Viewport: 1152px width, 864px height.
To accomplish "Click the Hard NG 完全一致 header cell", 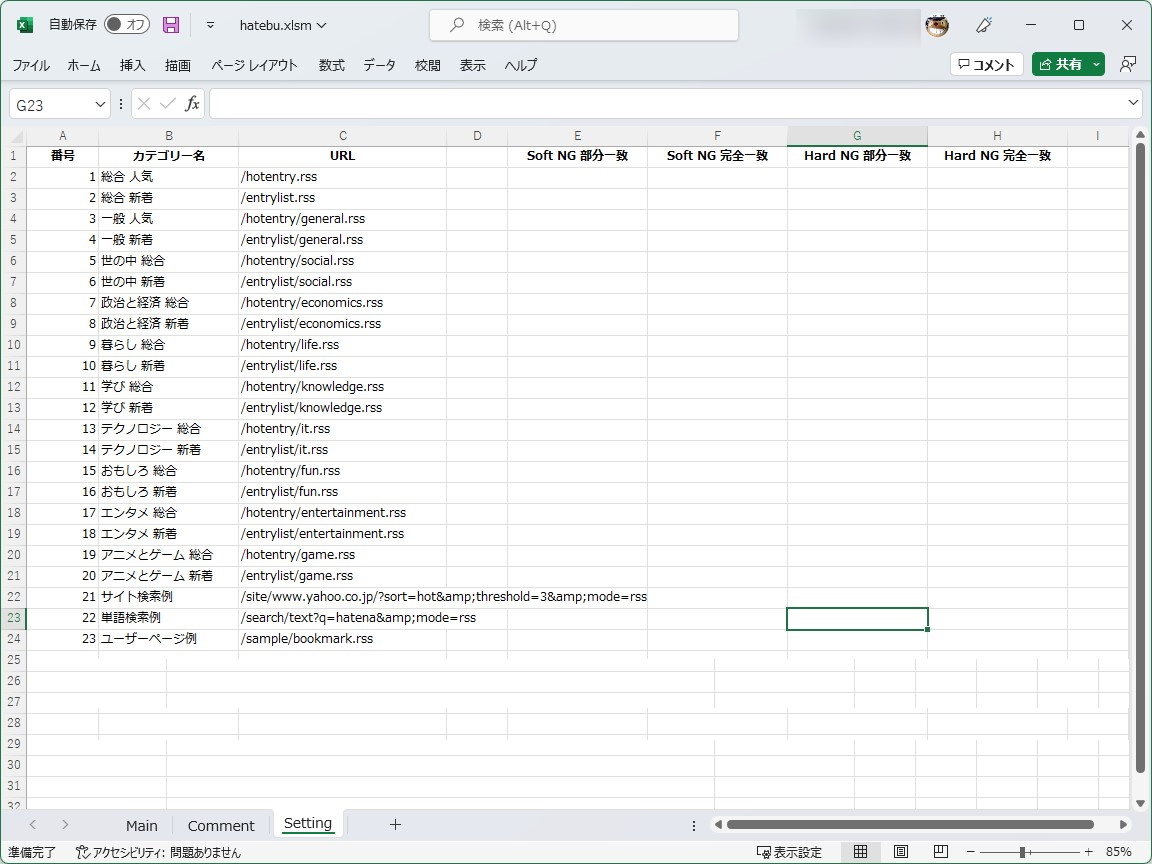I will pyautogui.click(x=997, y=156).
